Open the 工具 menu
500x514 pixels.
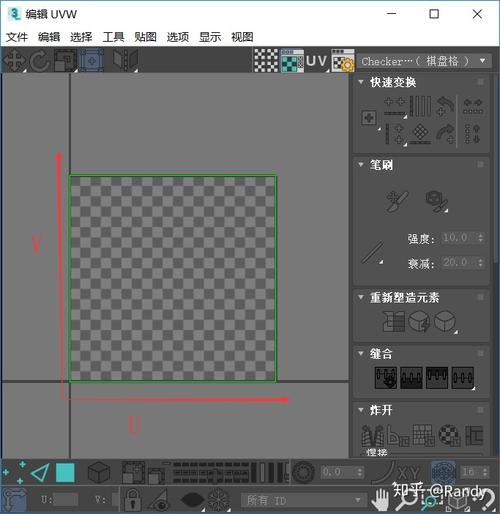point(113,37)
